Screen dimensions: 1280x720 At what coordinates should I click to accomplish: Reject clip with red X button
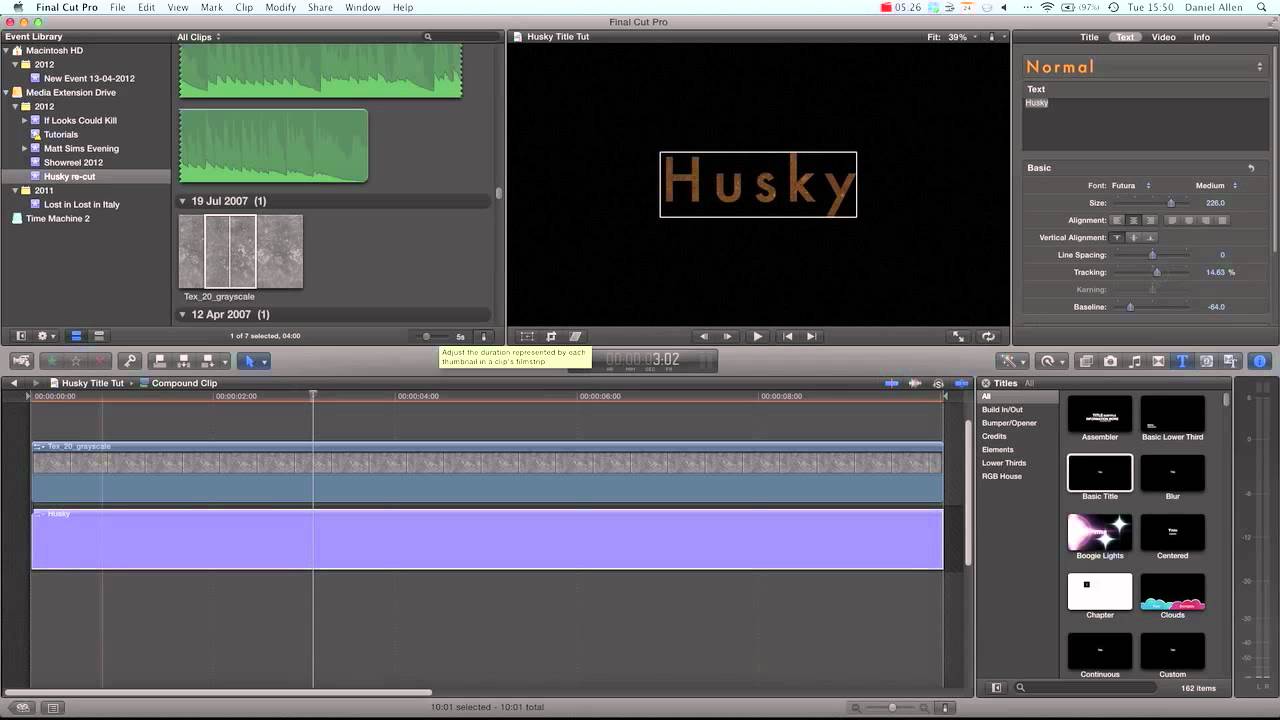click(x=99, y=361)
